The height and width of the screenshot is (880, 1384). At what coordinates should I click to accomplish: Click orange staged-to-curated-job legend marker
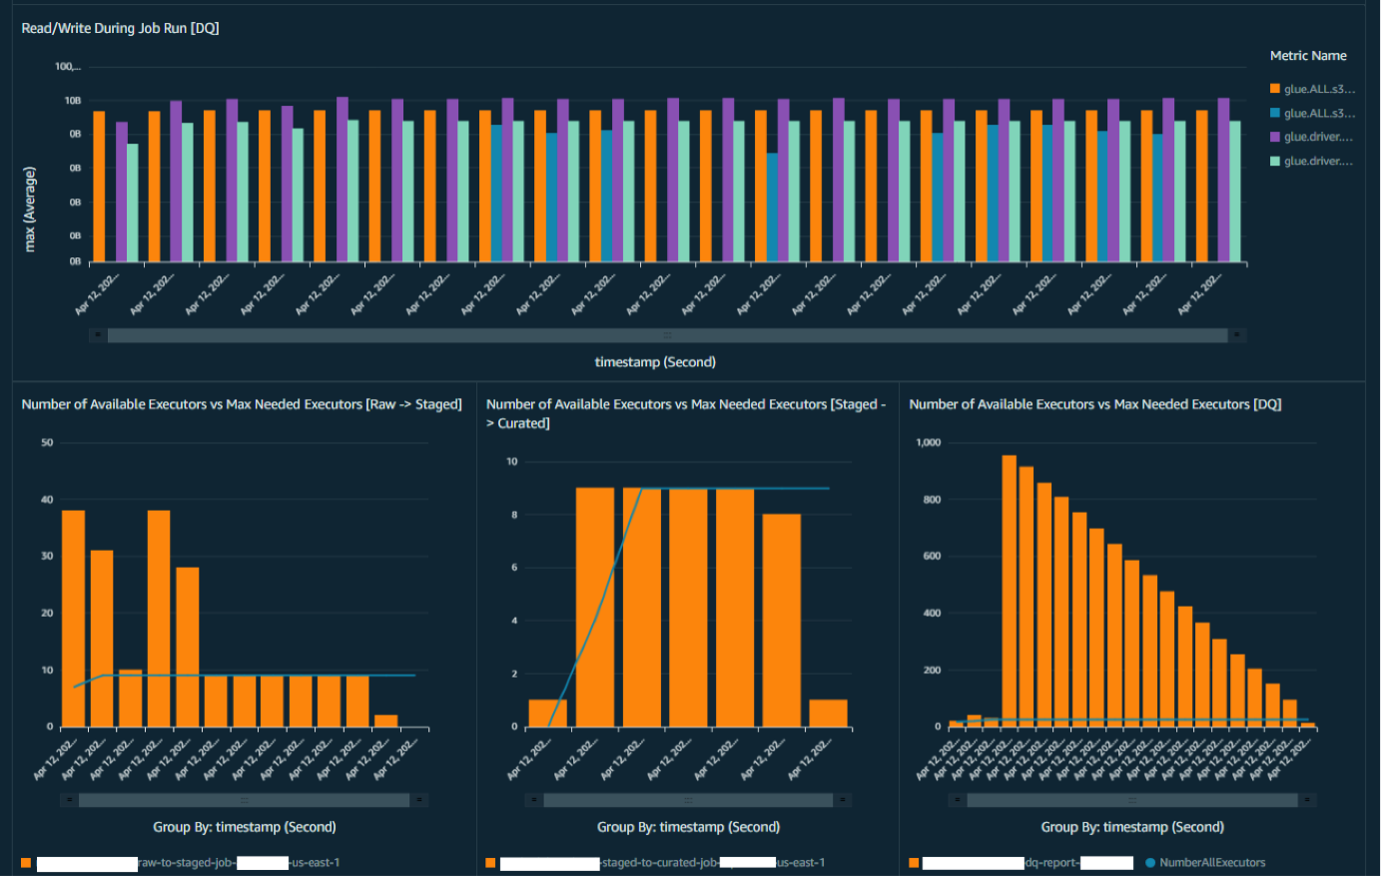pyautogui.click(x=490, y=862)
